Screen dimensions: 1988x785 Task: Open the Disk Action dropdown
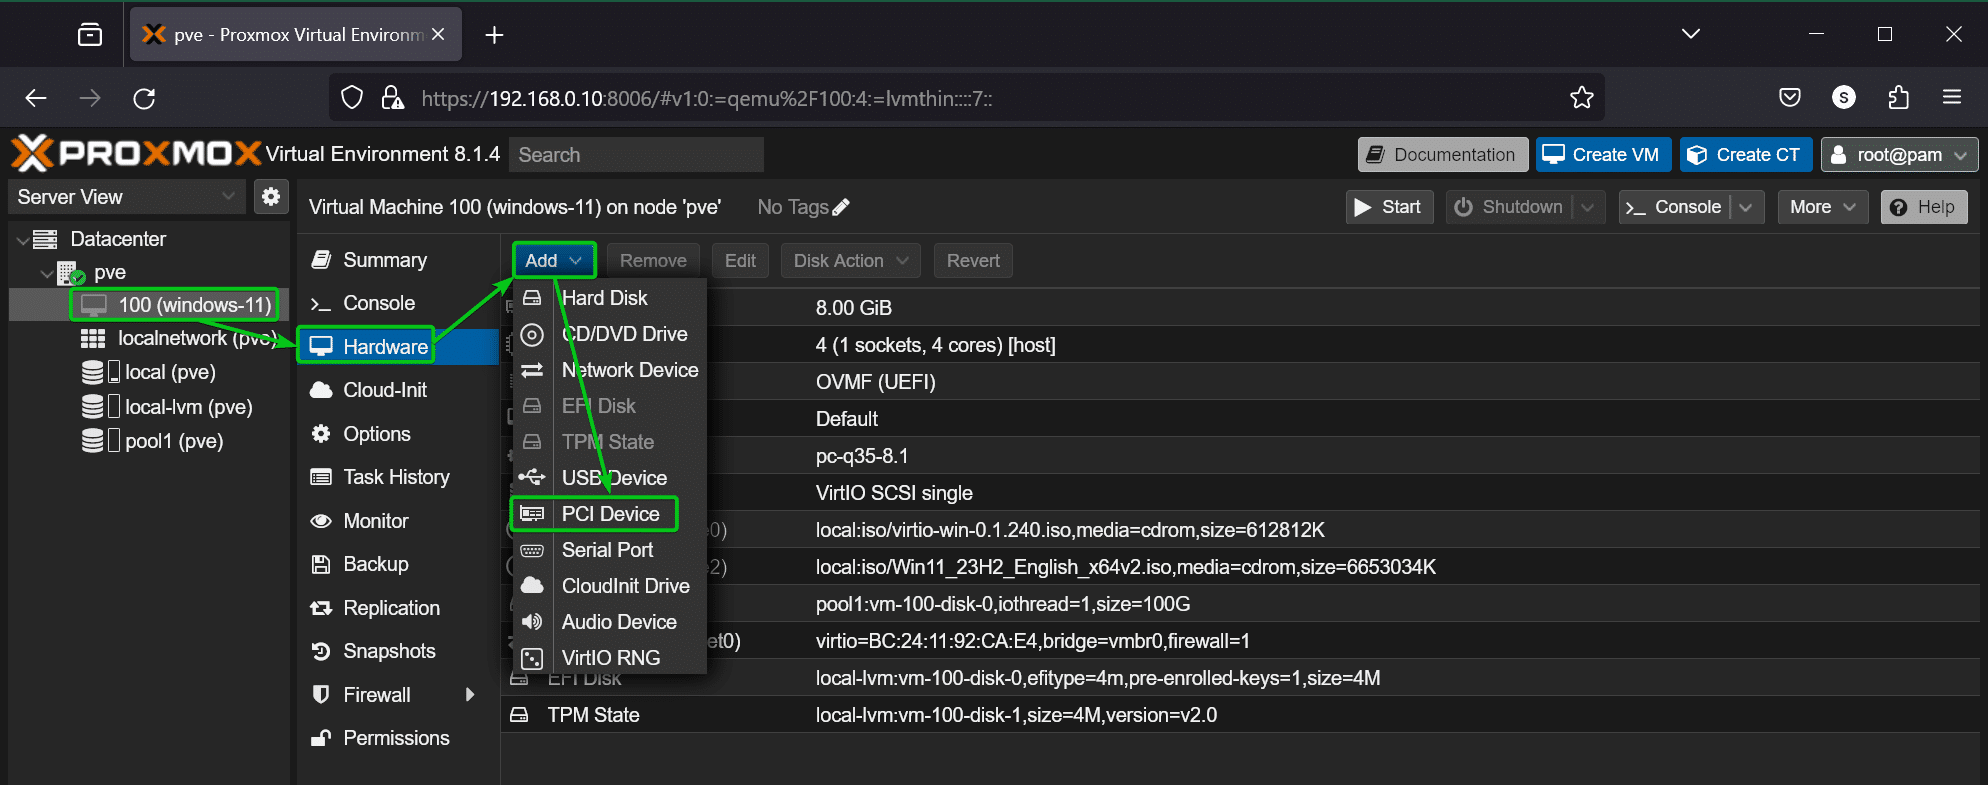(851, 261)
